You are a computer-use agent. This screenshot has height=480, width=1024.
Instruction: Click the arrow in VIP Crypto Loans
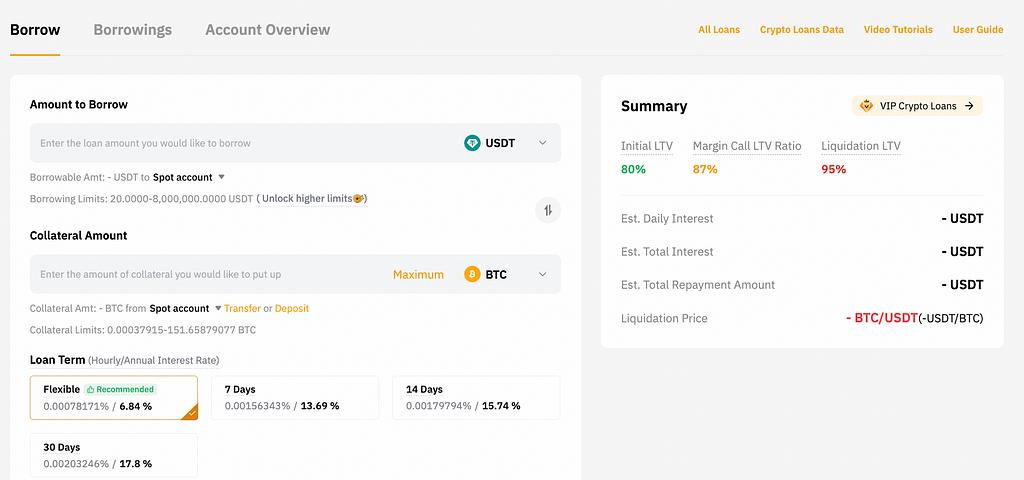pyautogui.click(x=969, y=106)
